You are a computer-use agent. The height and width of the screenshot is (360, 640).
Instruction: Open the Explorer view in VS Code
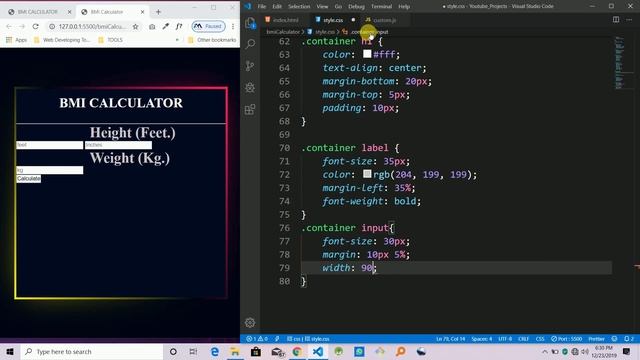coord(250,23)
